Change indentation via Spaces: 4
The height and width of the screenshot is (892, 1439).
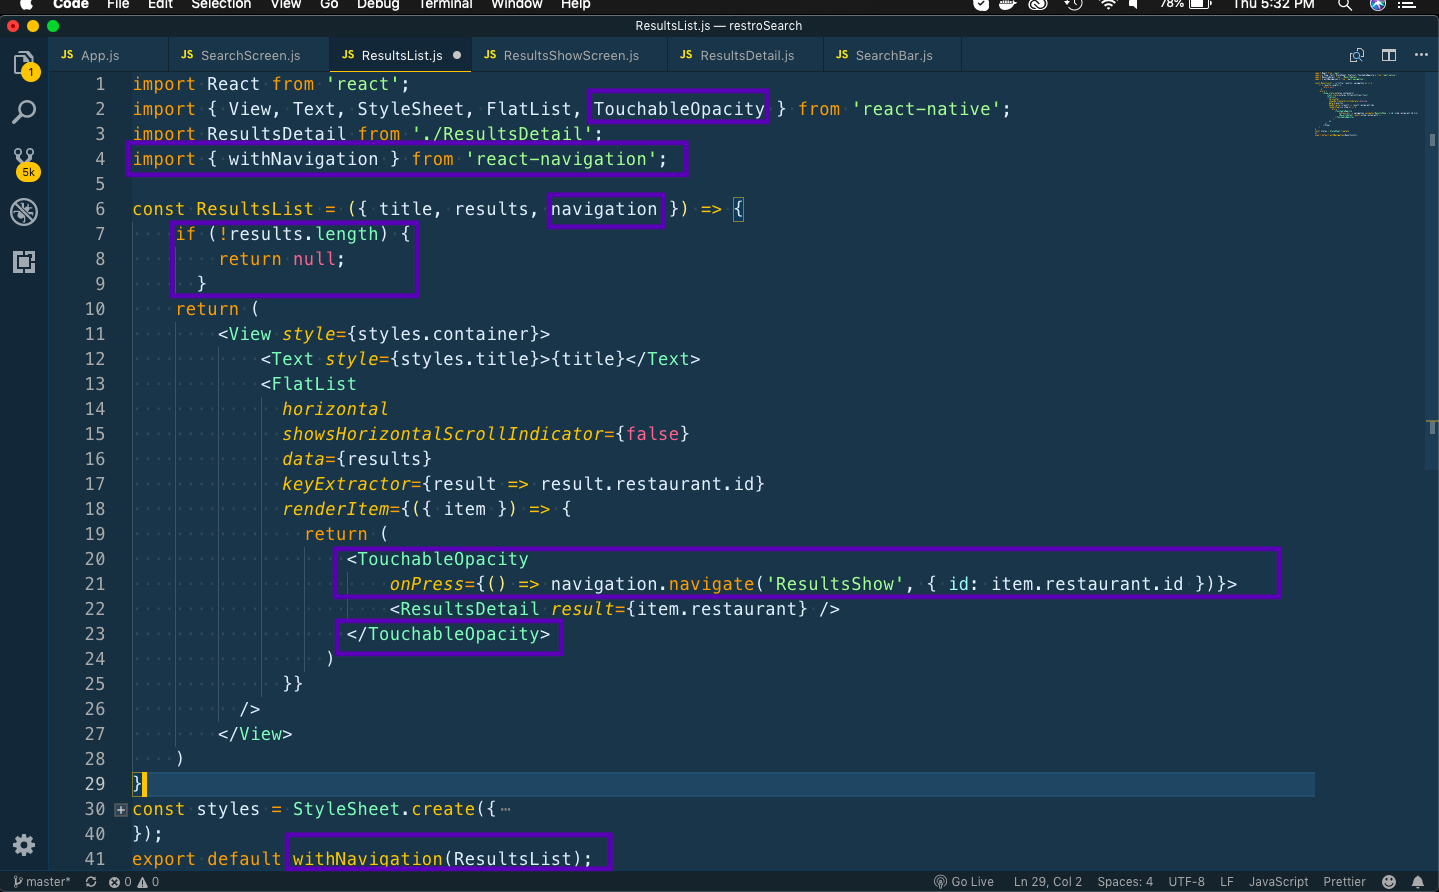[1125, 882]
